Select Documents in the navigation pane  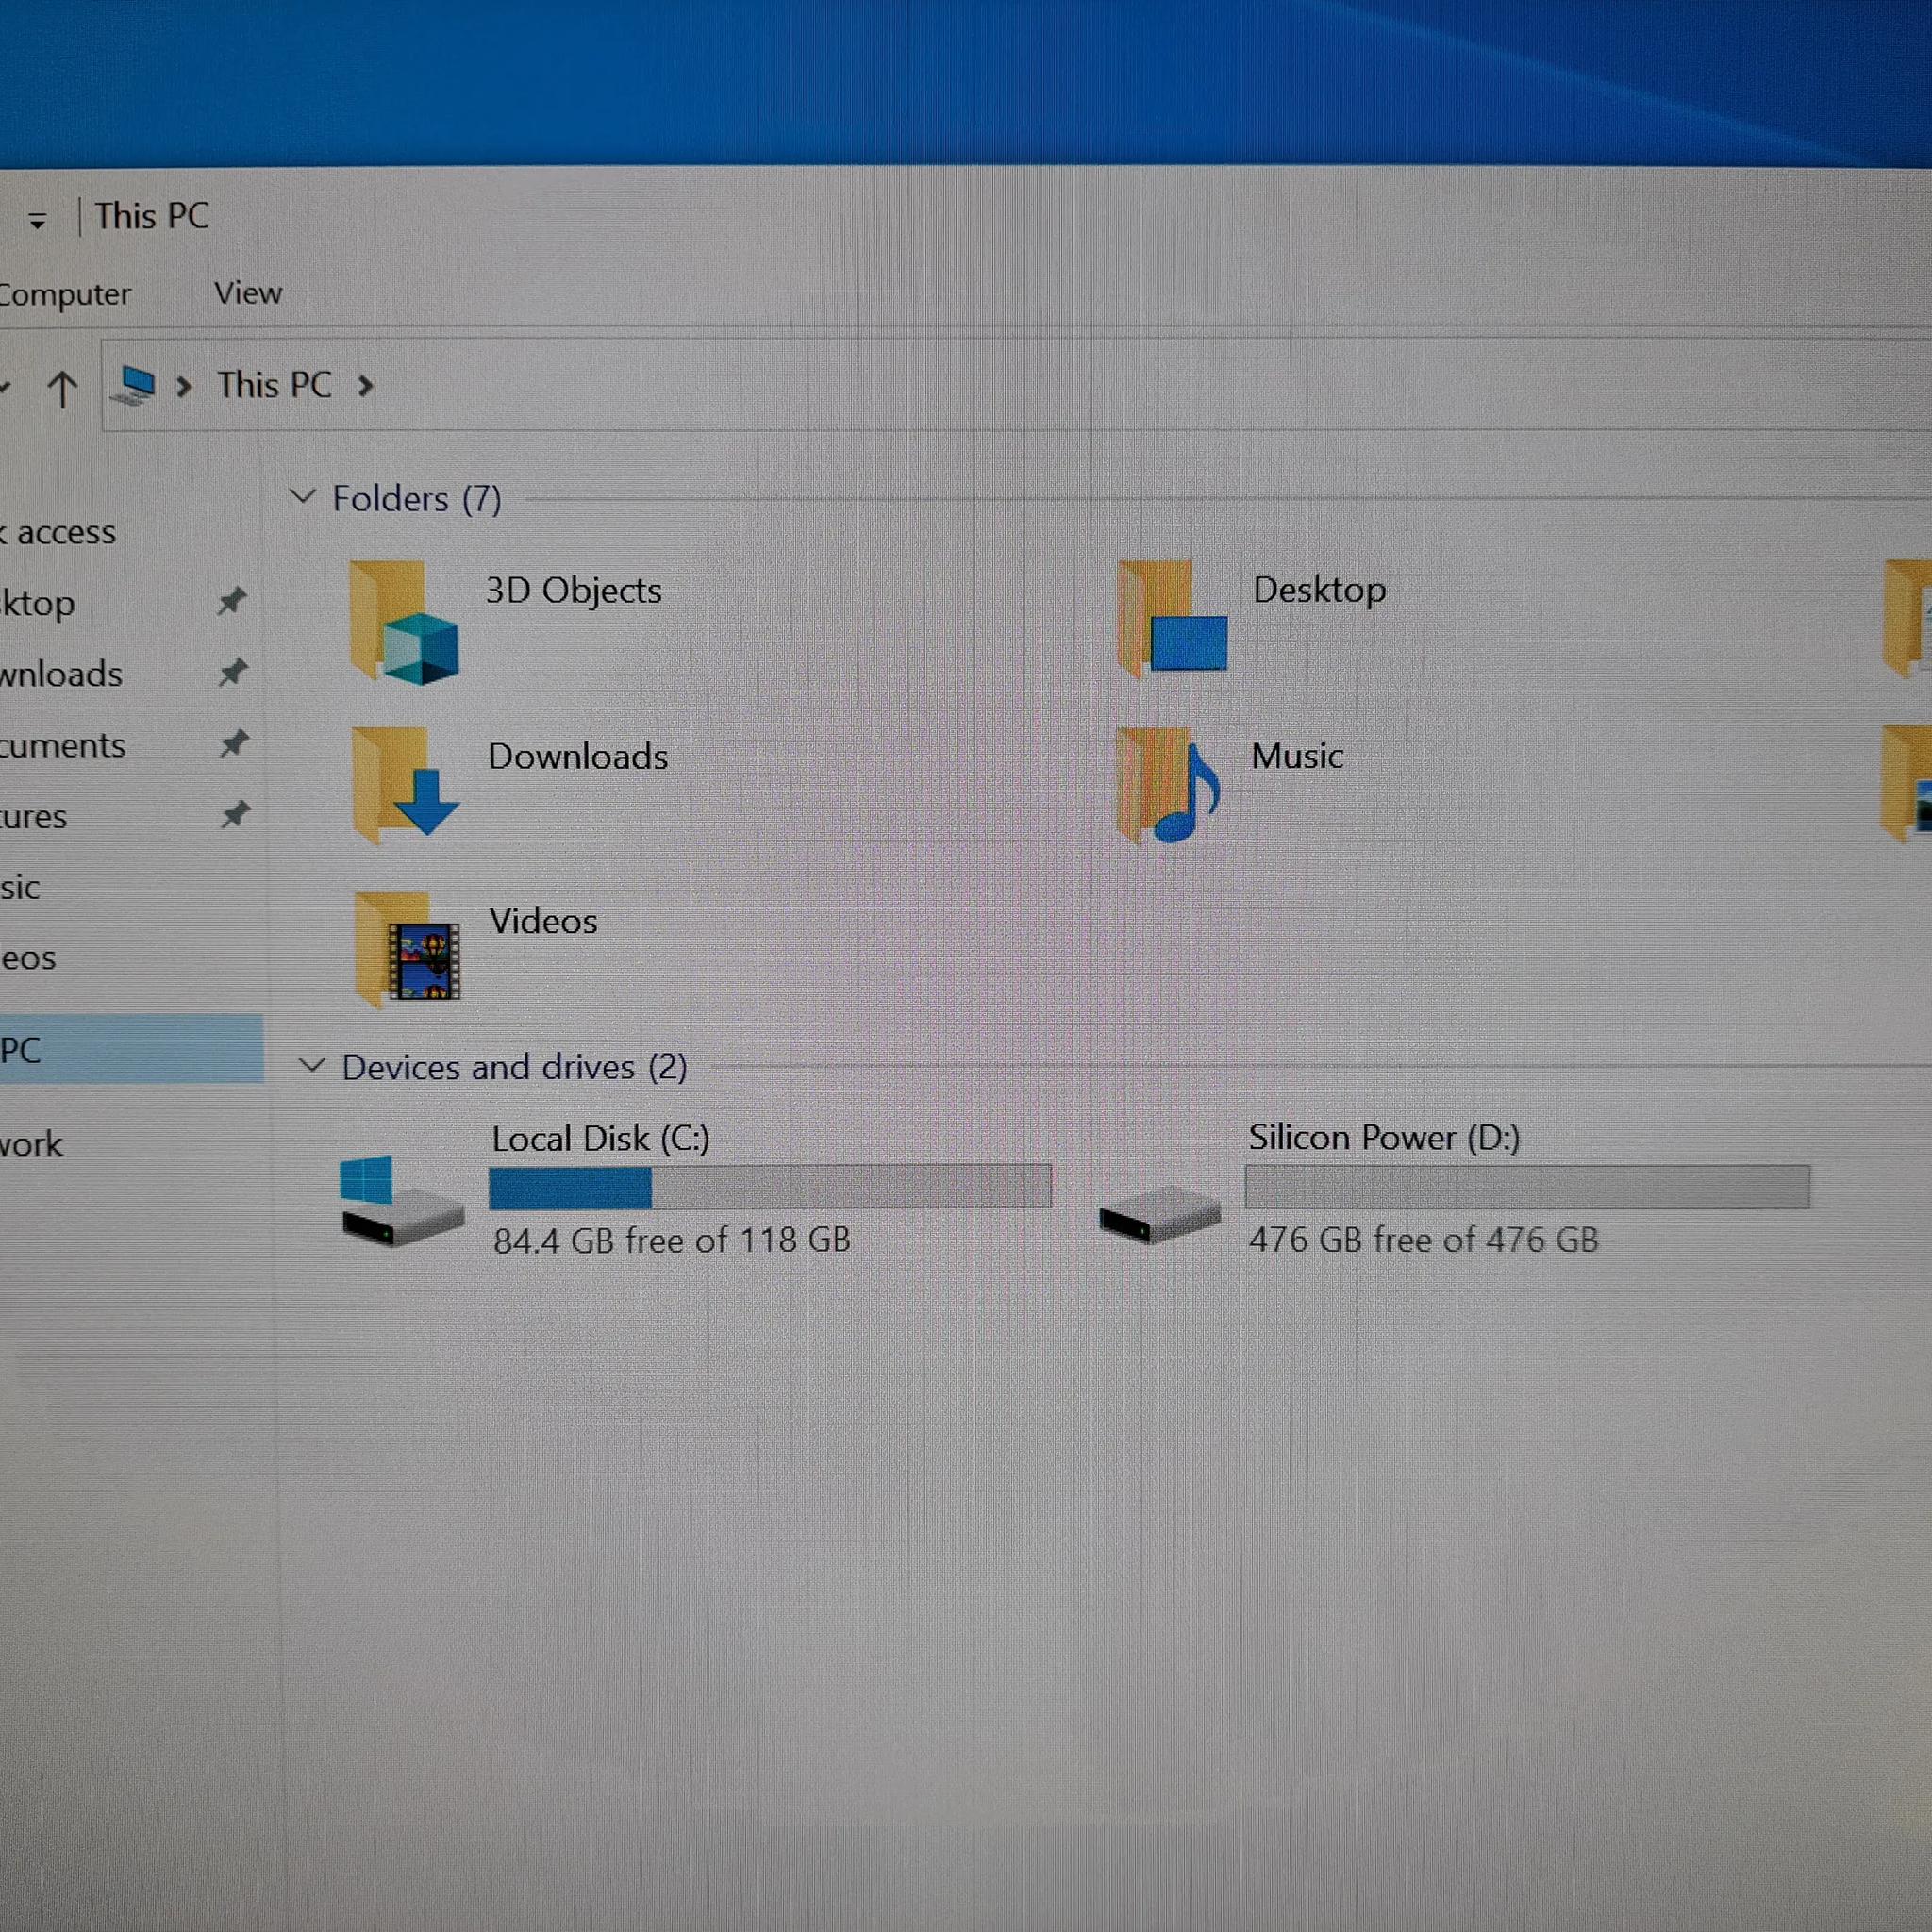[63, 746]
